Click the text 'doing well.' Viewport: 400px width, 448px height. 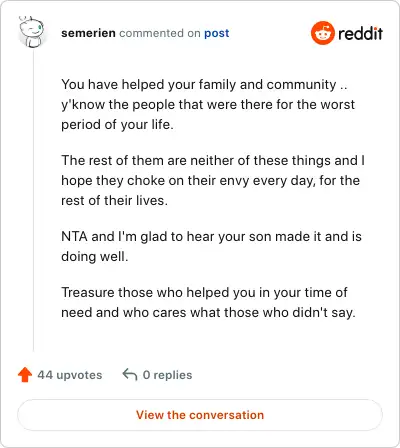pos(95,257)
